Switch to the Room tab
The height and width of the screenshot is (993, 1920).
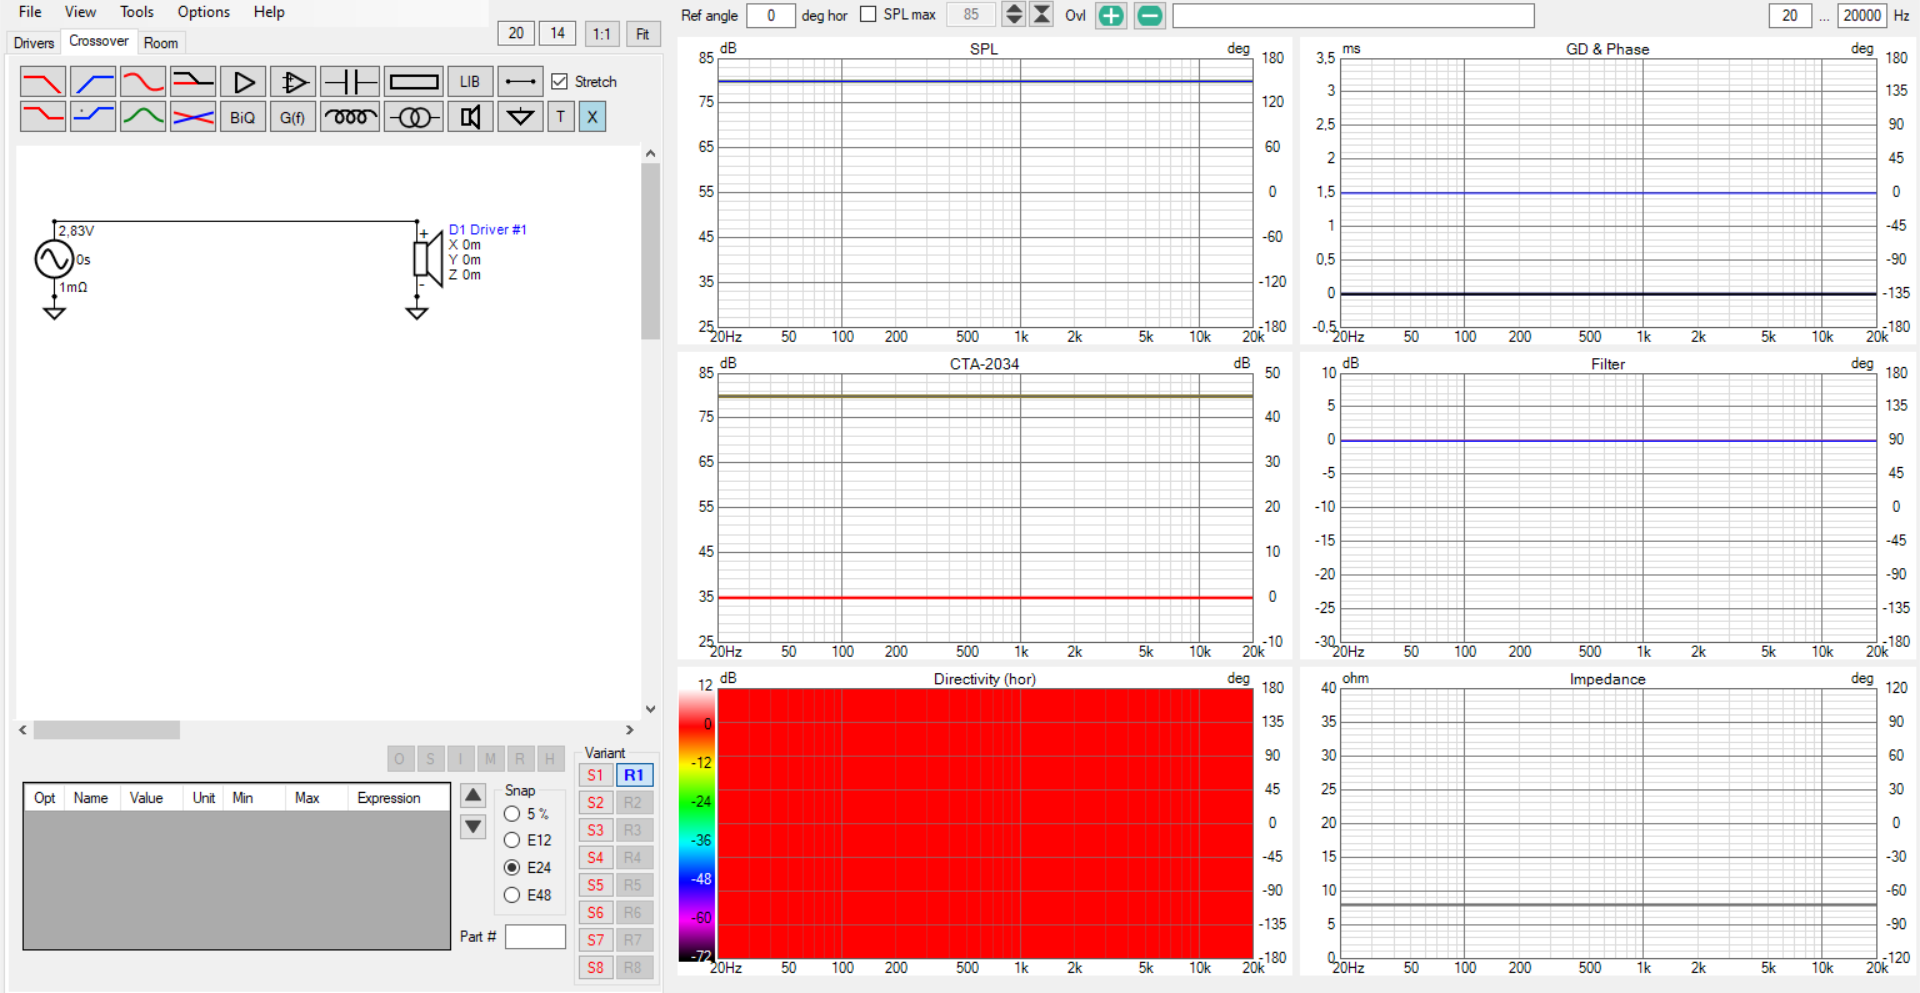coord(161,43)
